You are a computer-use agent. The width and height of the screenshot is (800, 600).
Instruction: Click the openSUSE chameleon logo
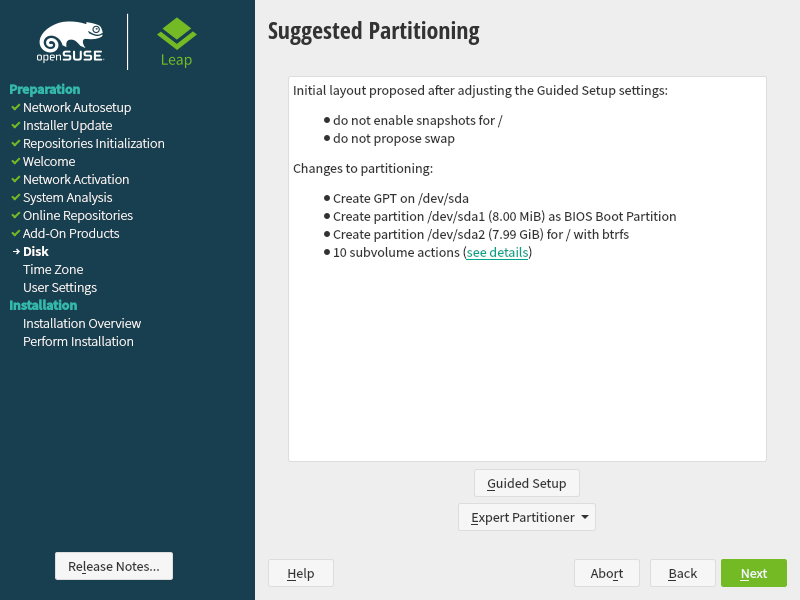tap(70, 41)
